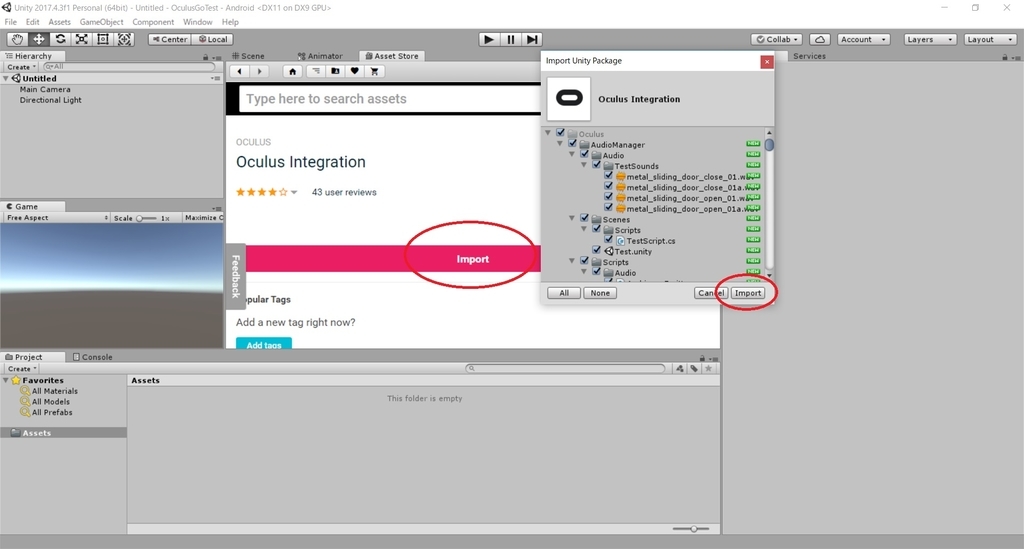Open the Free Aspect dropdown in Game view

click(57, 217)
